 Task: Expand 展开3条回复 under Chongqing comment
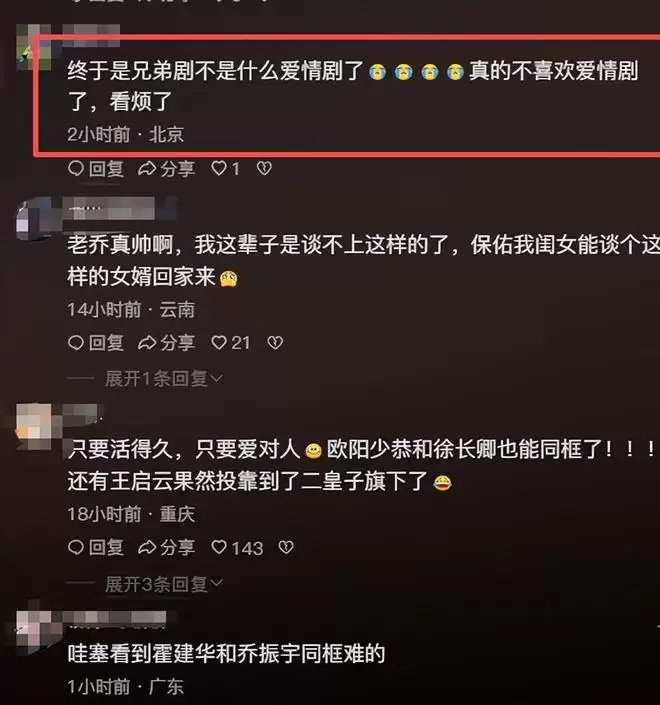(164, 584)
